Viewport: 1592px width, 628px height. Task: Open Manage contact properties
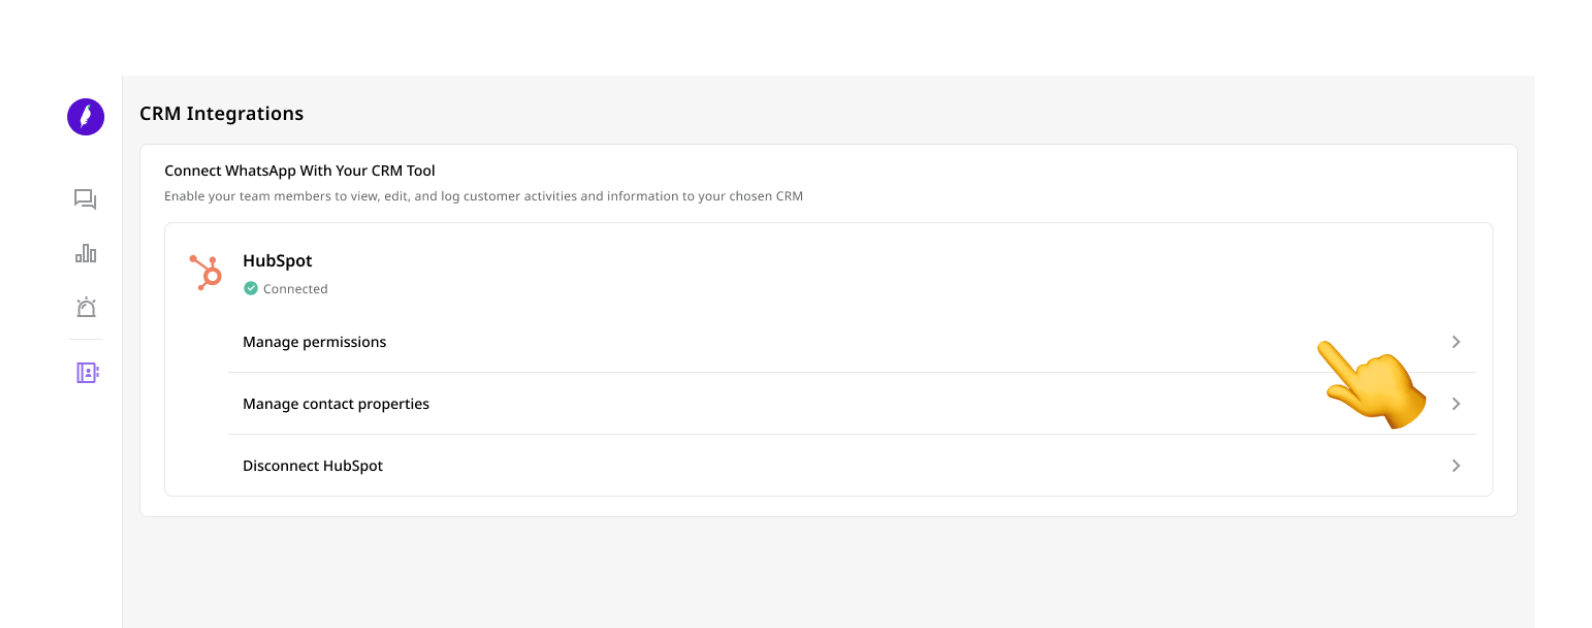tap(852, 404)
